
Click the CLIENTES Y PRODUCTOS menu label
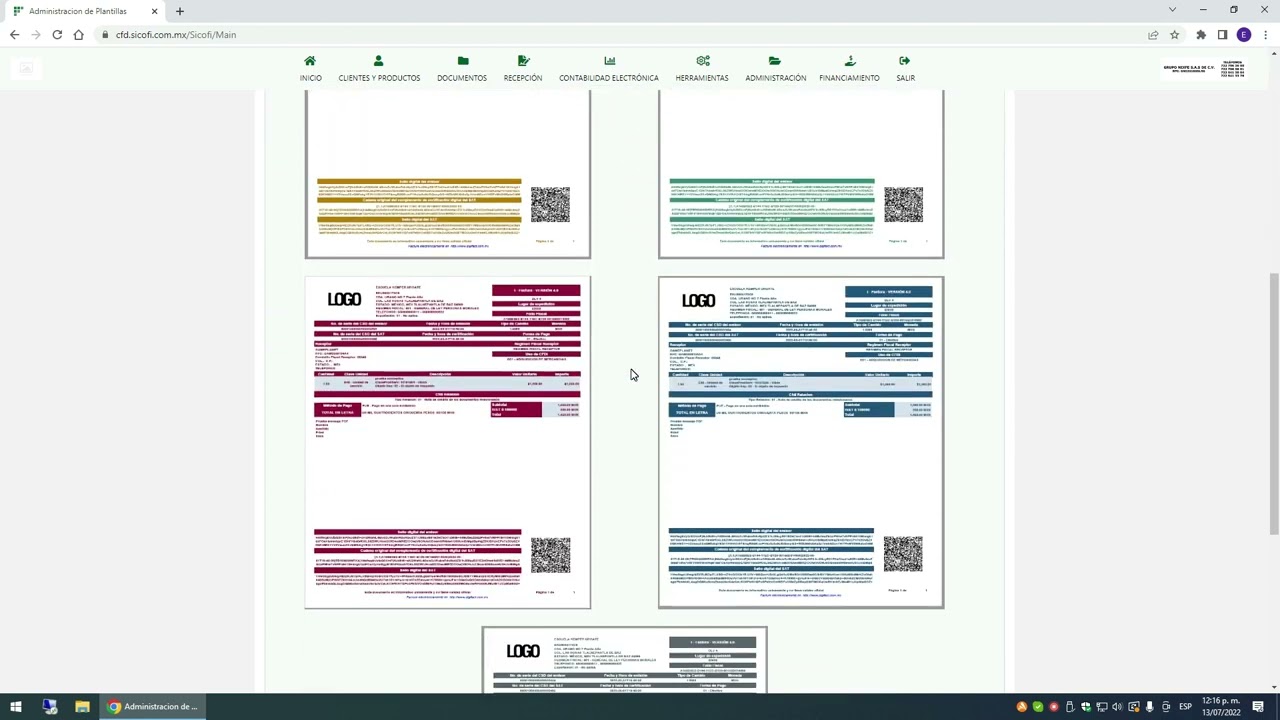coord(379,78)
